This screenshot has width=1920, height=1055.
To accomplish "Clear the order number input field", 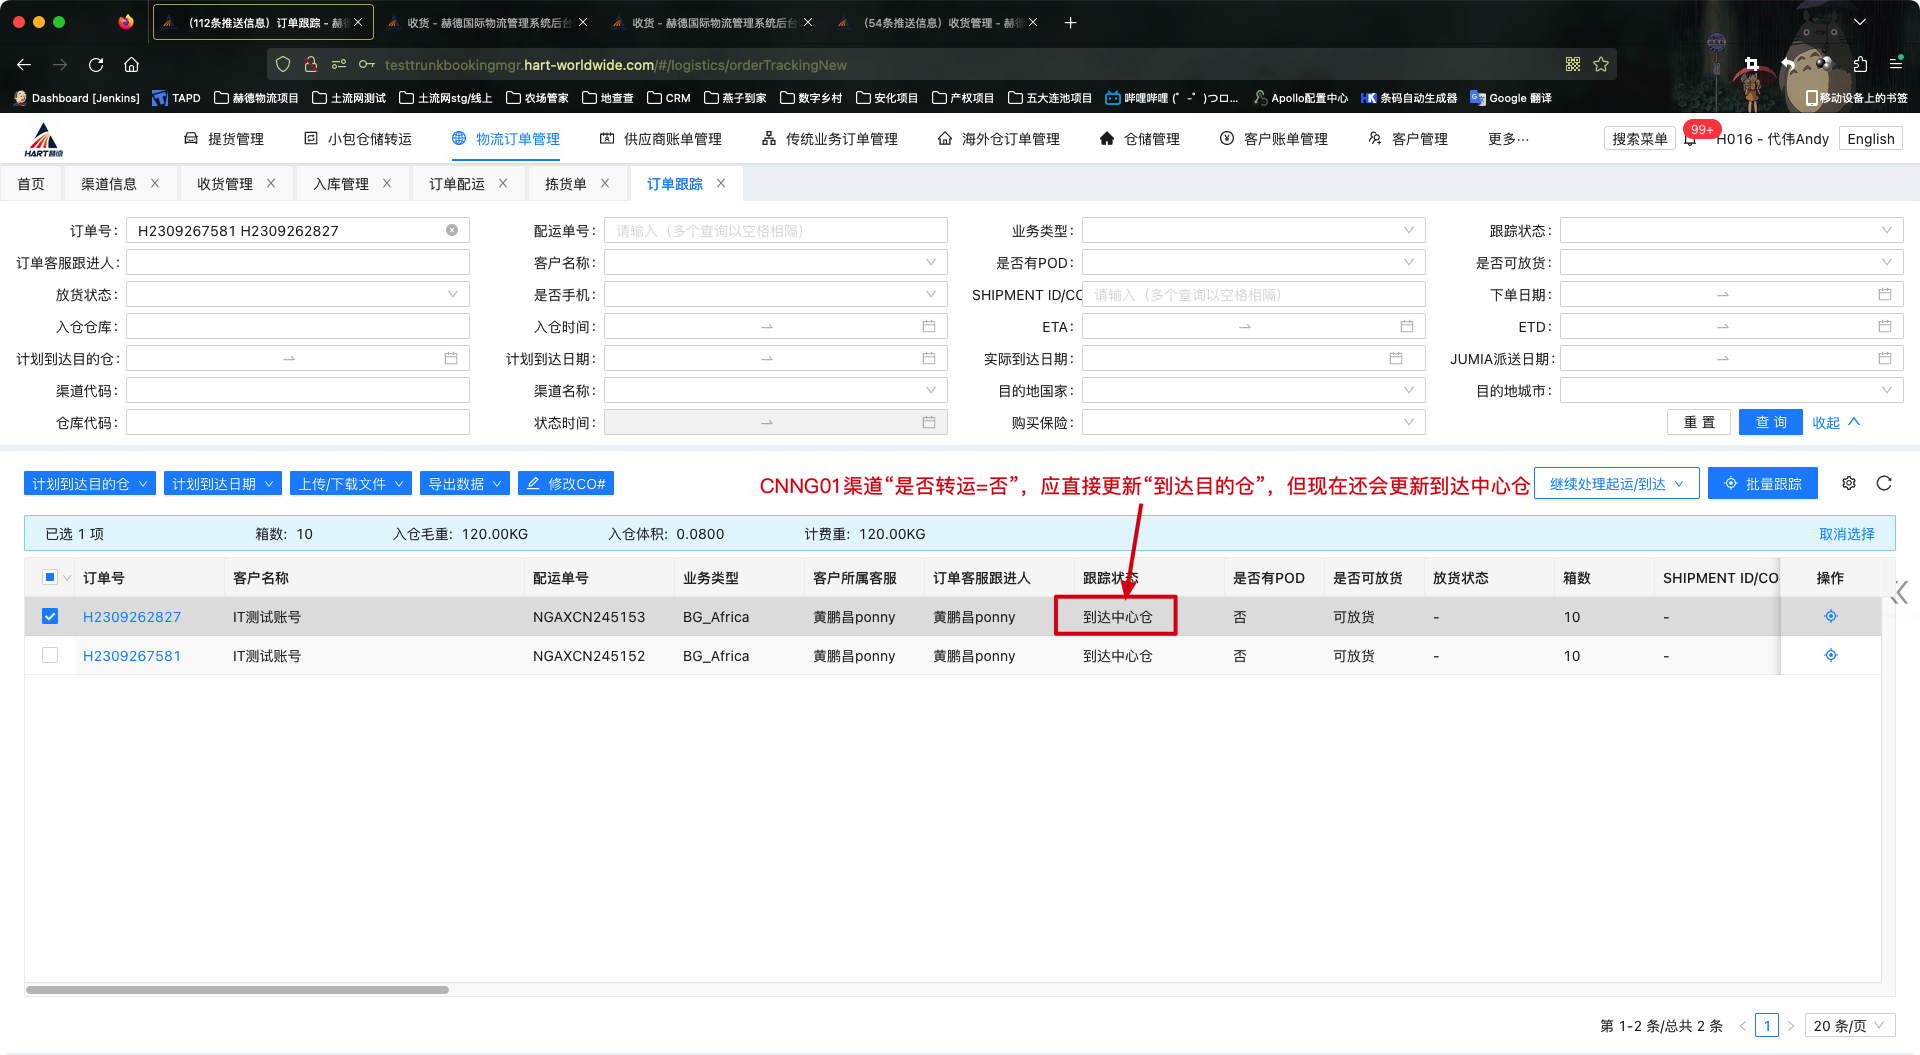I will click(452, 230).
